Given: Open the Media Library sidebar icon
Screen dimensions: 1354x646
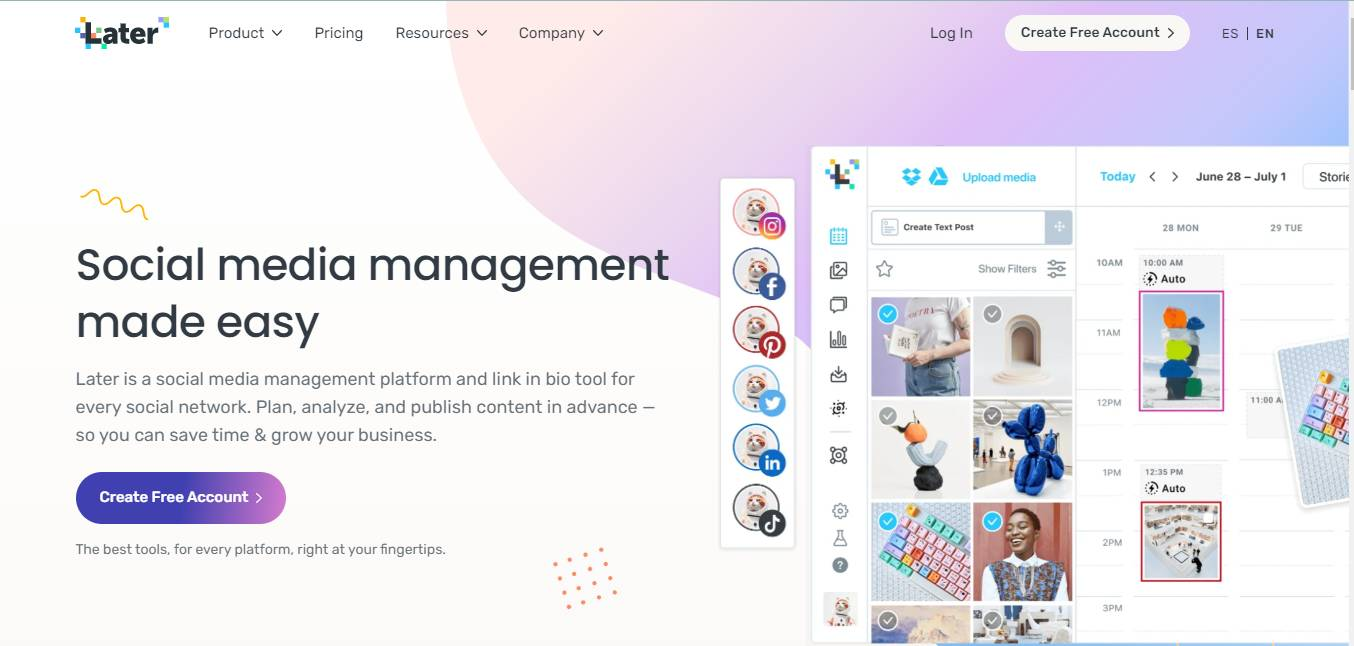Looking at the screenshot, I should coord(839,270).
